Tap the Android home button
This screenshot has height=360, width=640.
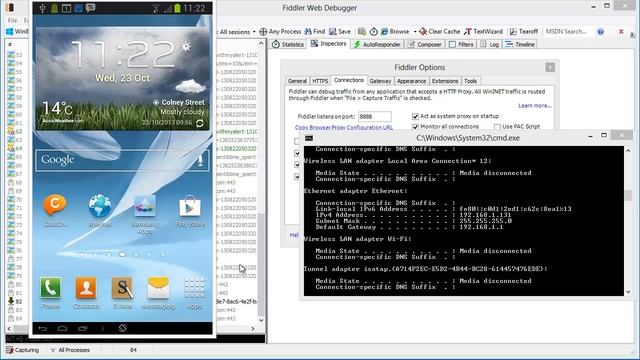click(62, 328)
